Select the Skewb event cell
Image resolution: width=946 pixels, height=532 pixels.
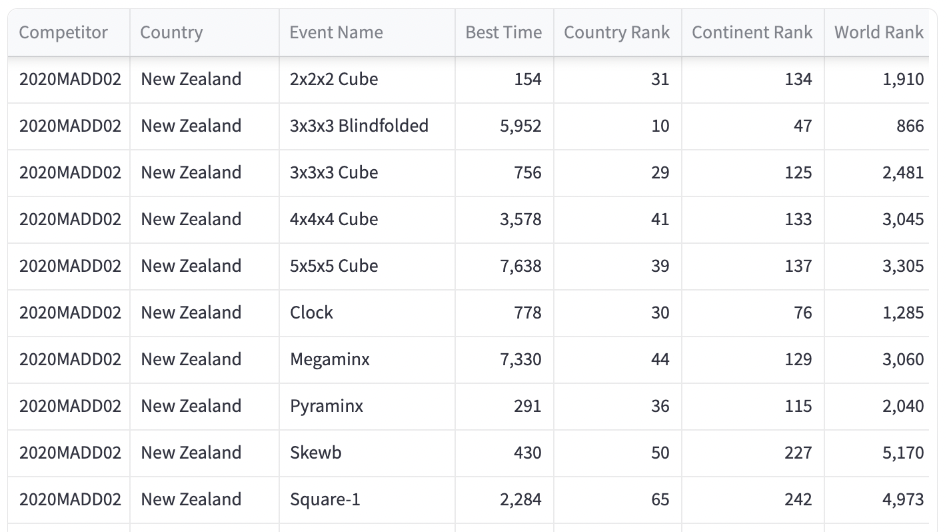[316, 453]
